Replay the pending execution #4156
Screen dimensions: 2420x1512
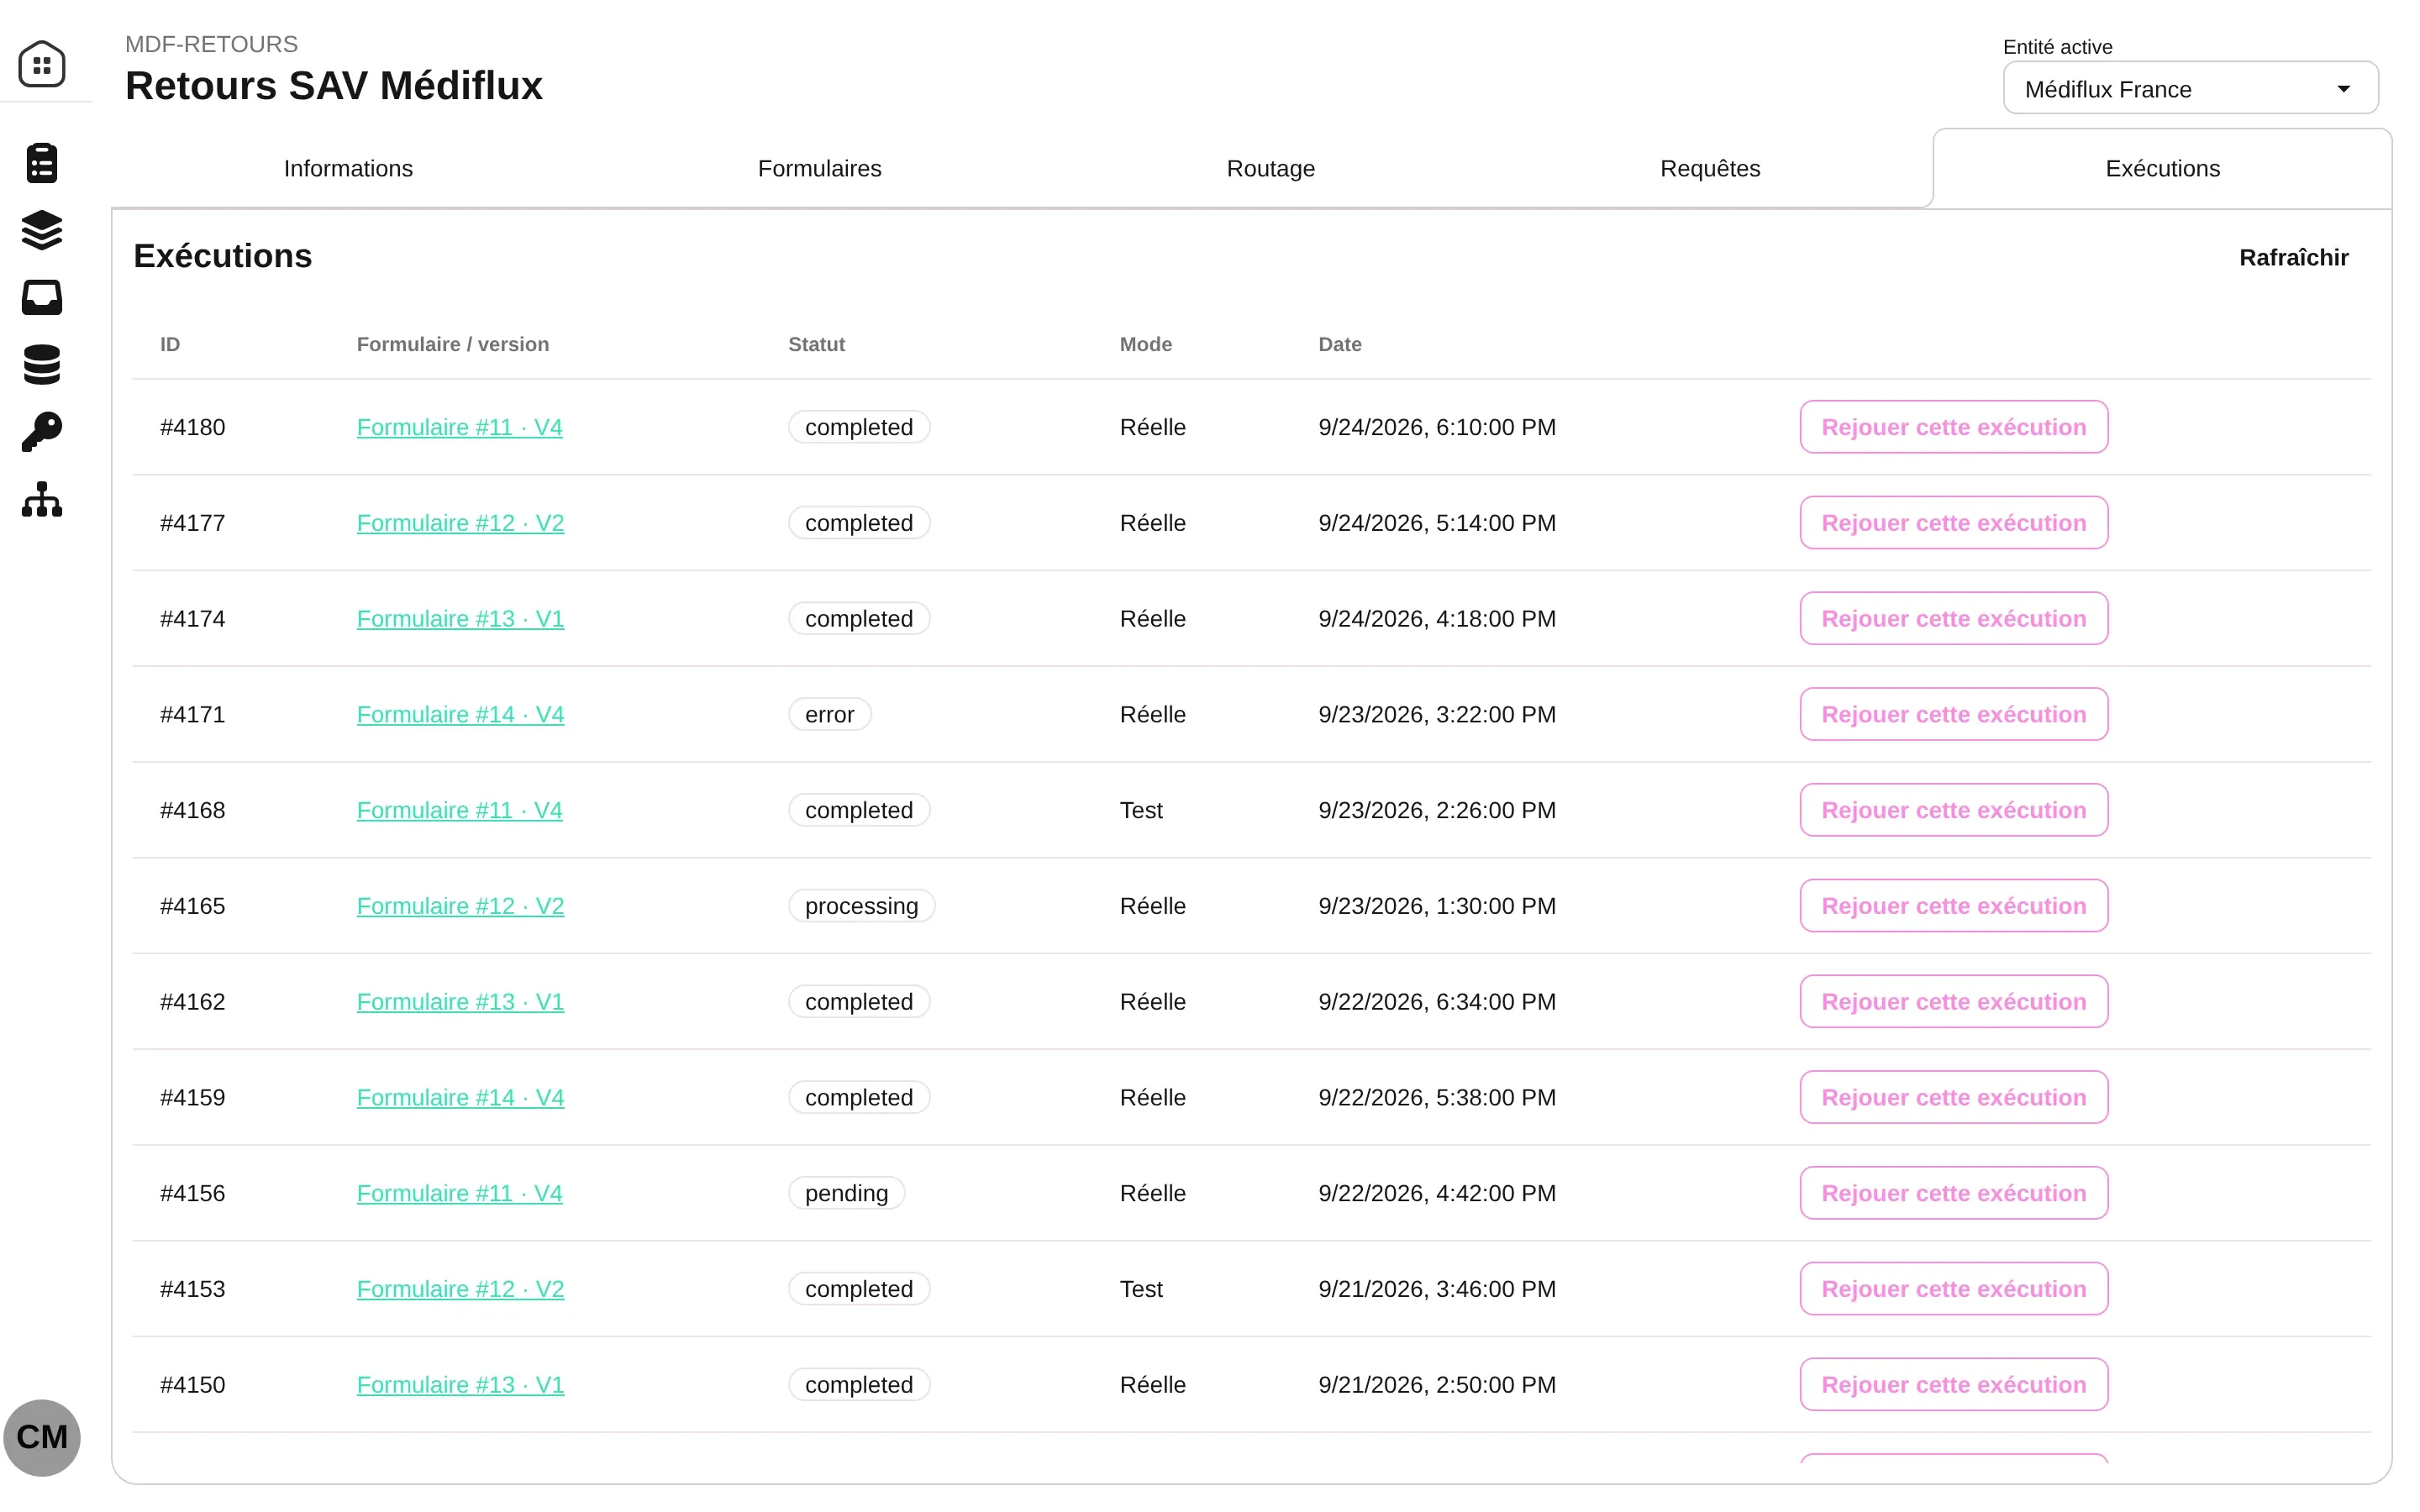pos(1953,1193)
